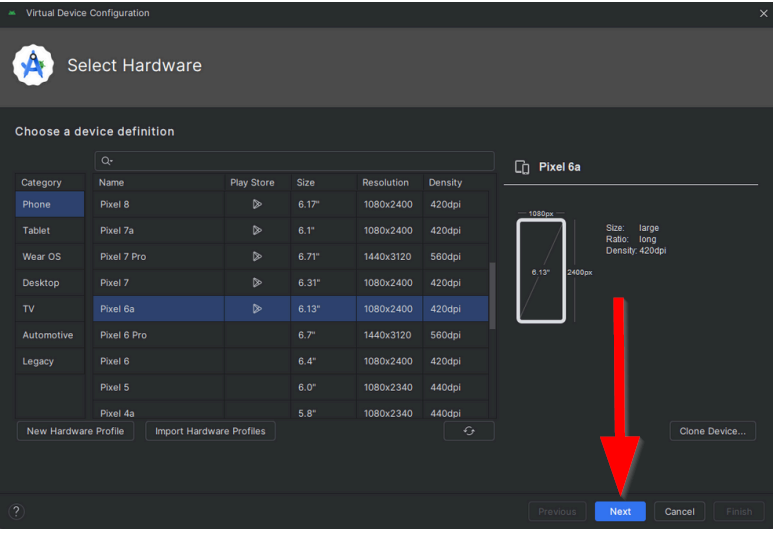Select the Automotive category
Viewport: 773px width, 537px height.
click(50, 335)
